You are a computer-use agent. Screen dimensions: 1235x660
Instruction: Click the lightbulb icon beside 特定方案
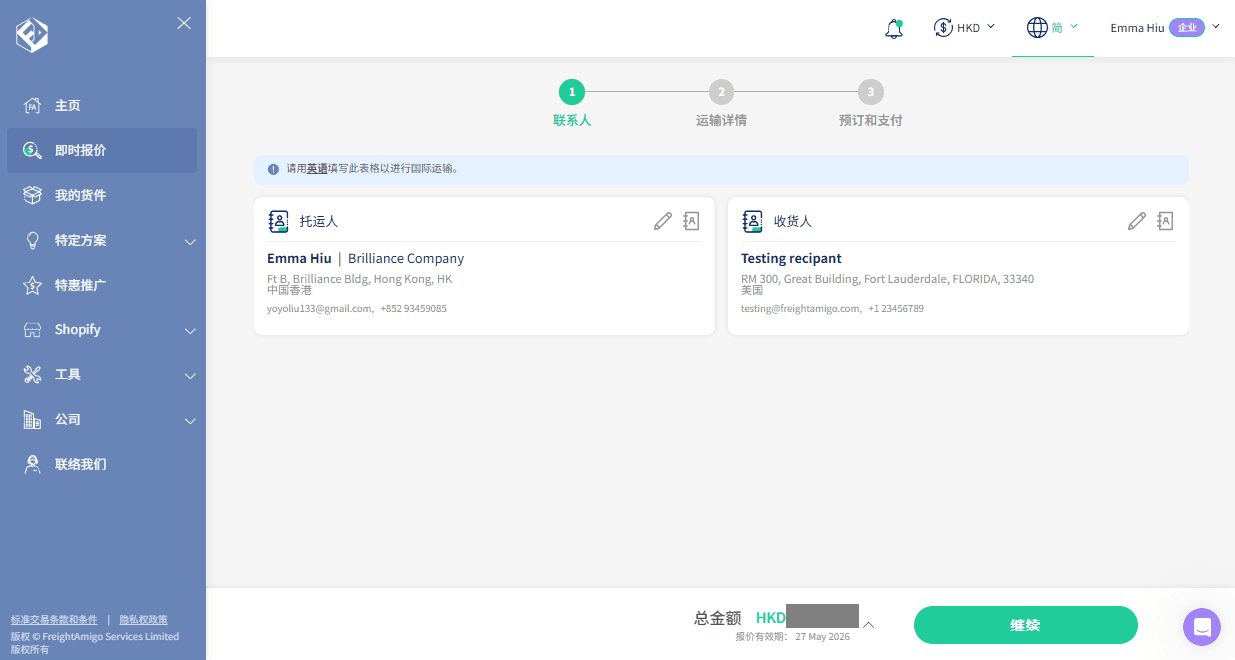tap(32, 241)
